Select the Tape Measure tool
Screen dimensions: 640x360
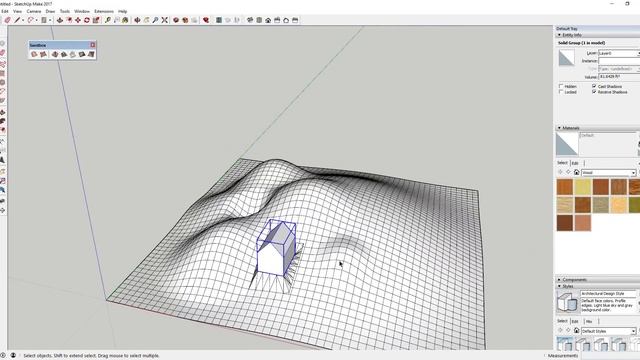point(107,20)
